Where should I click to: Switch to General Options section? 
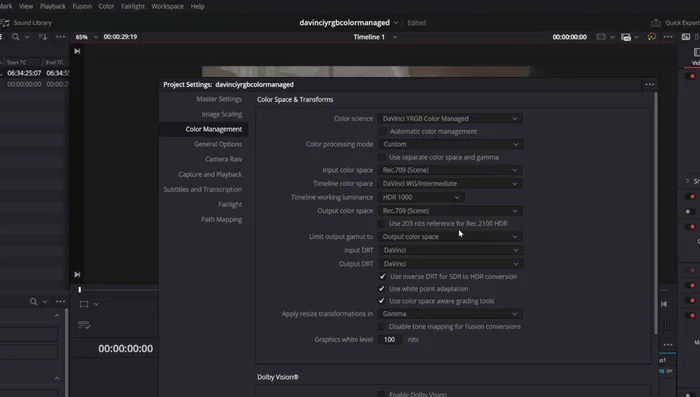coord(218,144)
